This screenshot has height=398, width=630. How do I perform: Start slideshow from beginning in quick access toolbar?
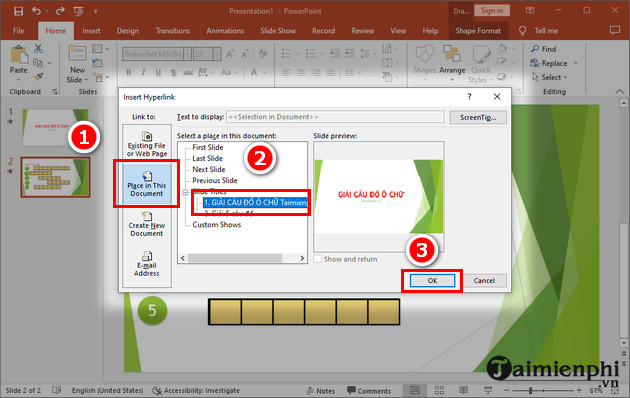(x=78, y=11)
